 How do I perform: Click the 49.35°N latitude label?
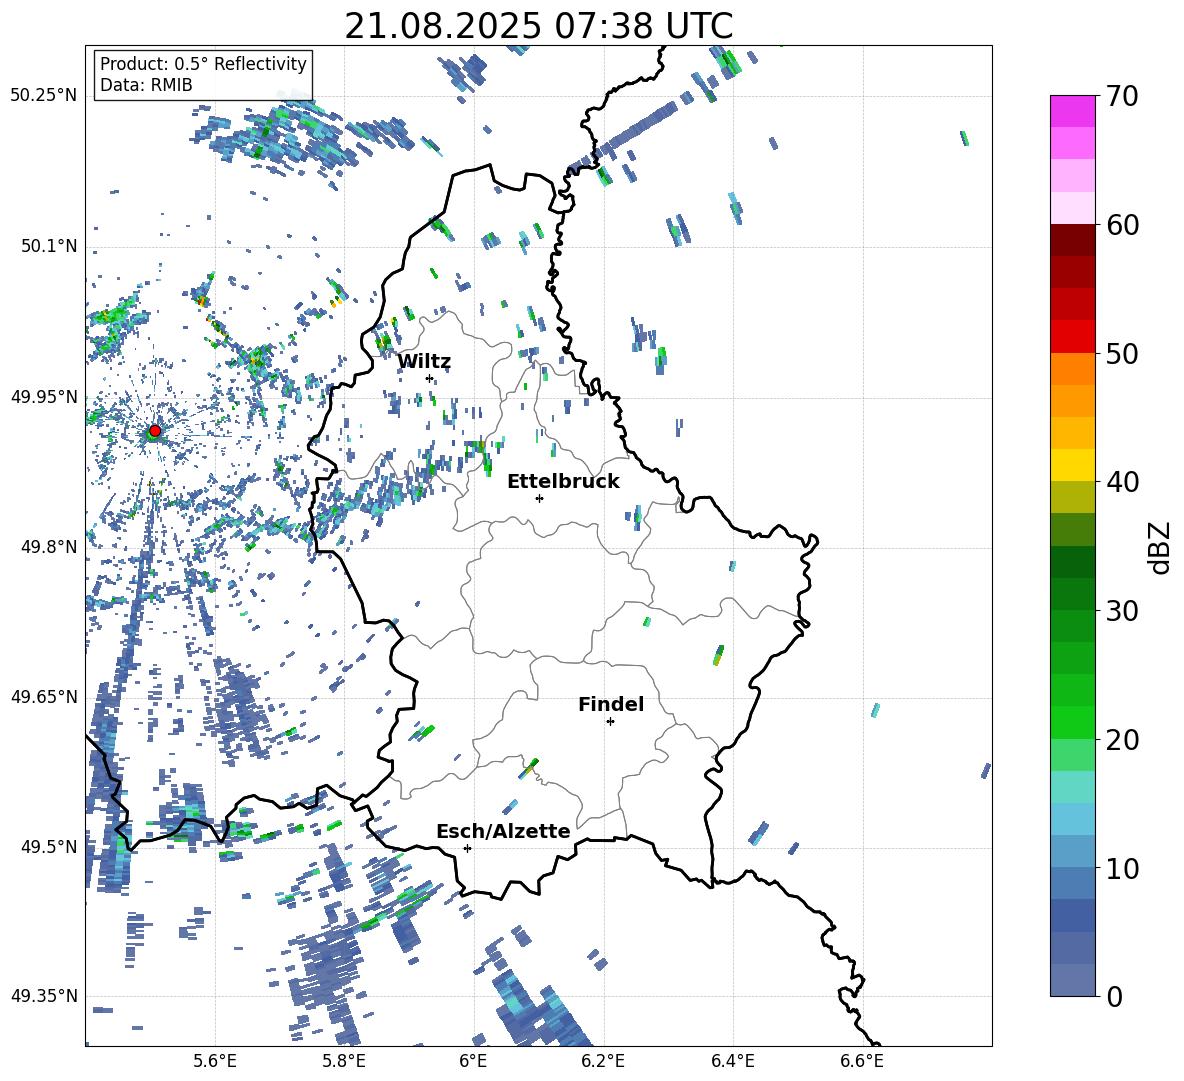coord(44,996)
